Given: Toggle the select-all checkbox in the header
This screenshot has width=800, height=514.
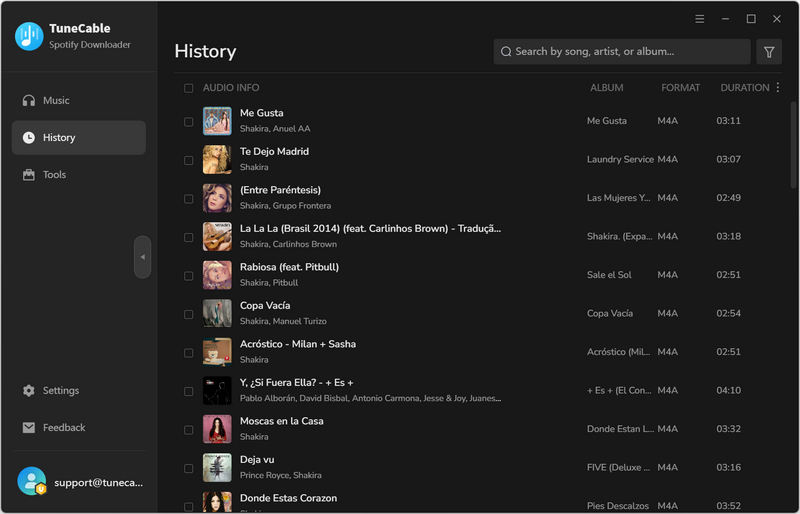Looking at the screenshot, I should [188, 88].
